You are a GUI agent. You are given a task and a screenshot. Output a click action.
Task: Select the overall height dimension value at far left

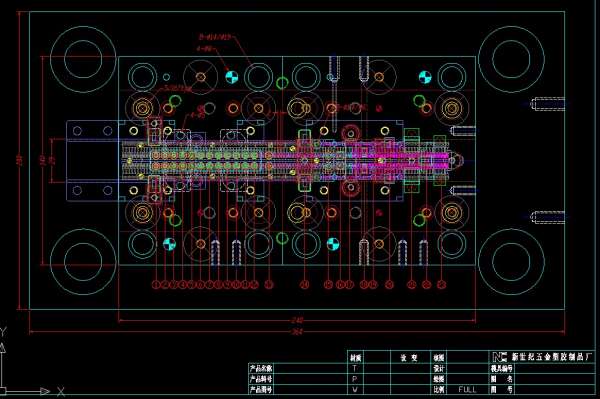pos(20,159)
